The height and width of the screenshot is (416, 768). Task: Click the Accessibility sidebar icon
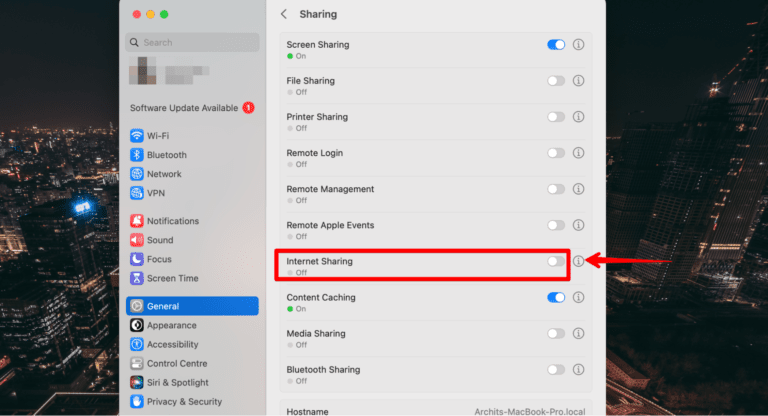point(137,344)
